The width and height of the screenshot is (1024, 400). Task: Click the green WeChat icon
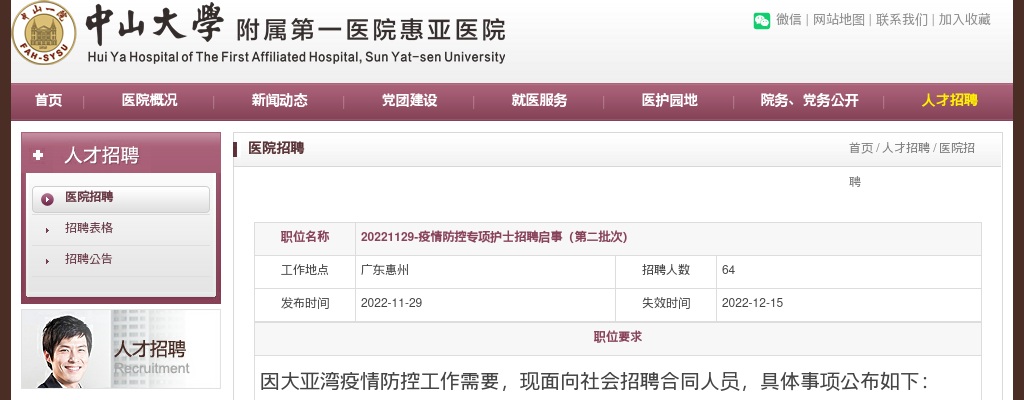point(762,20)
